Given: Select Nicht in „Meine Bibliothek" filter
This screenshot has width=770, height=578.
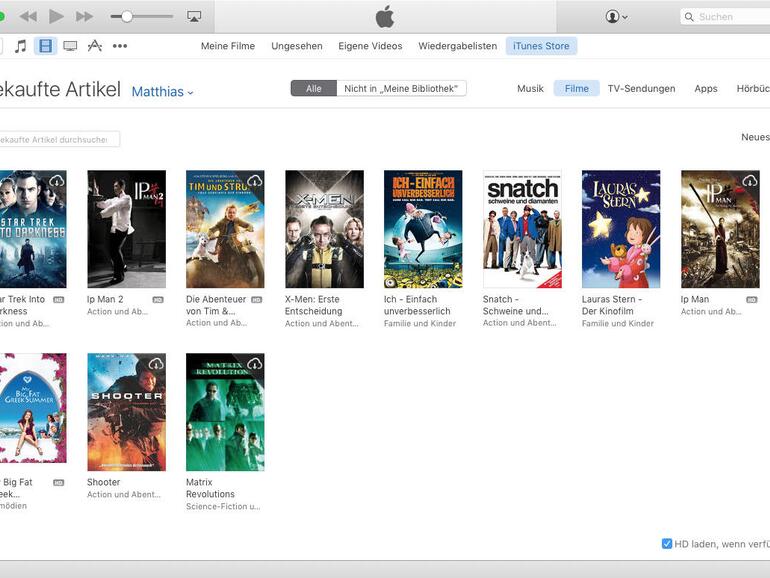Looking at the screenshot, I should [401, 88].
